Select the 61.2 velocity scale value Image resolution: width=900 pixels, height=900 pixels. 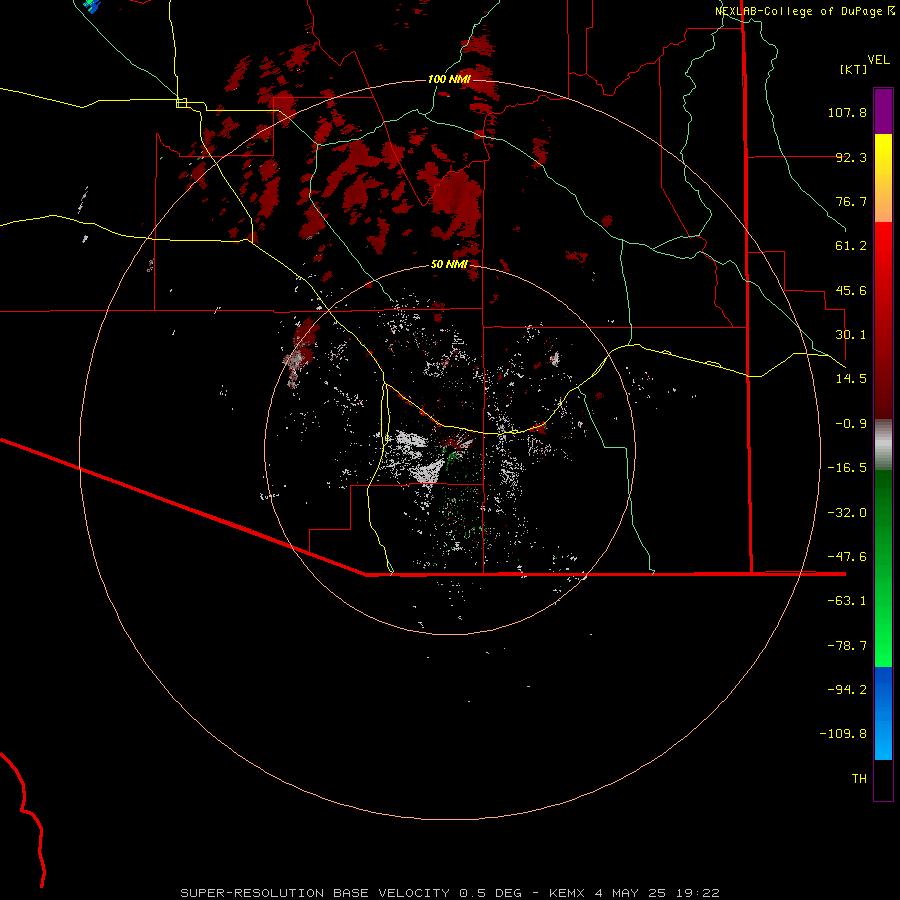tap(851, 246)
